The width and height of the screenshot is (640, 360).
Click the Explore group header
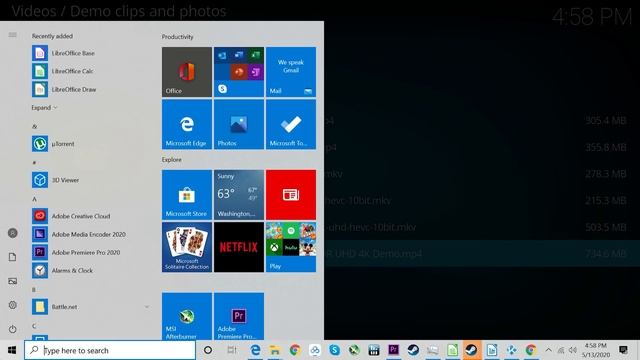172,160
